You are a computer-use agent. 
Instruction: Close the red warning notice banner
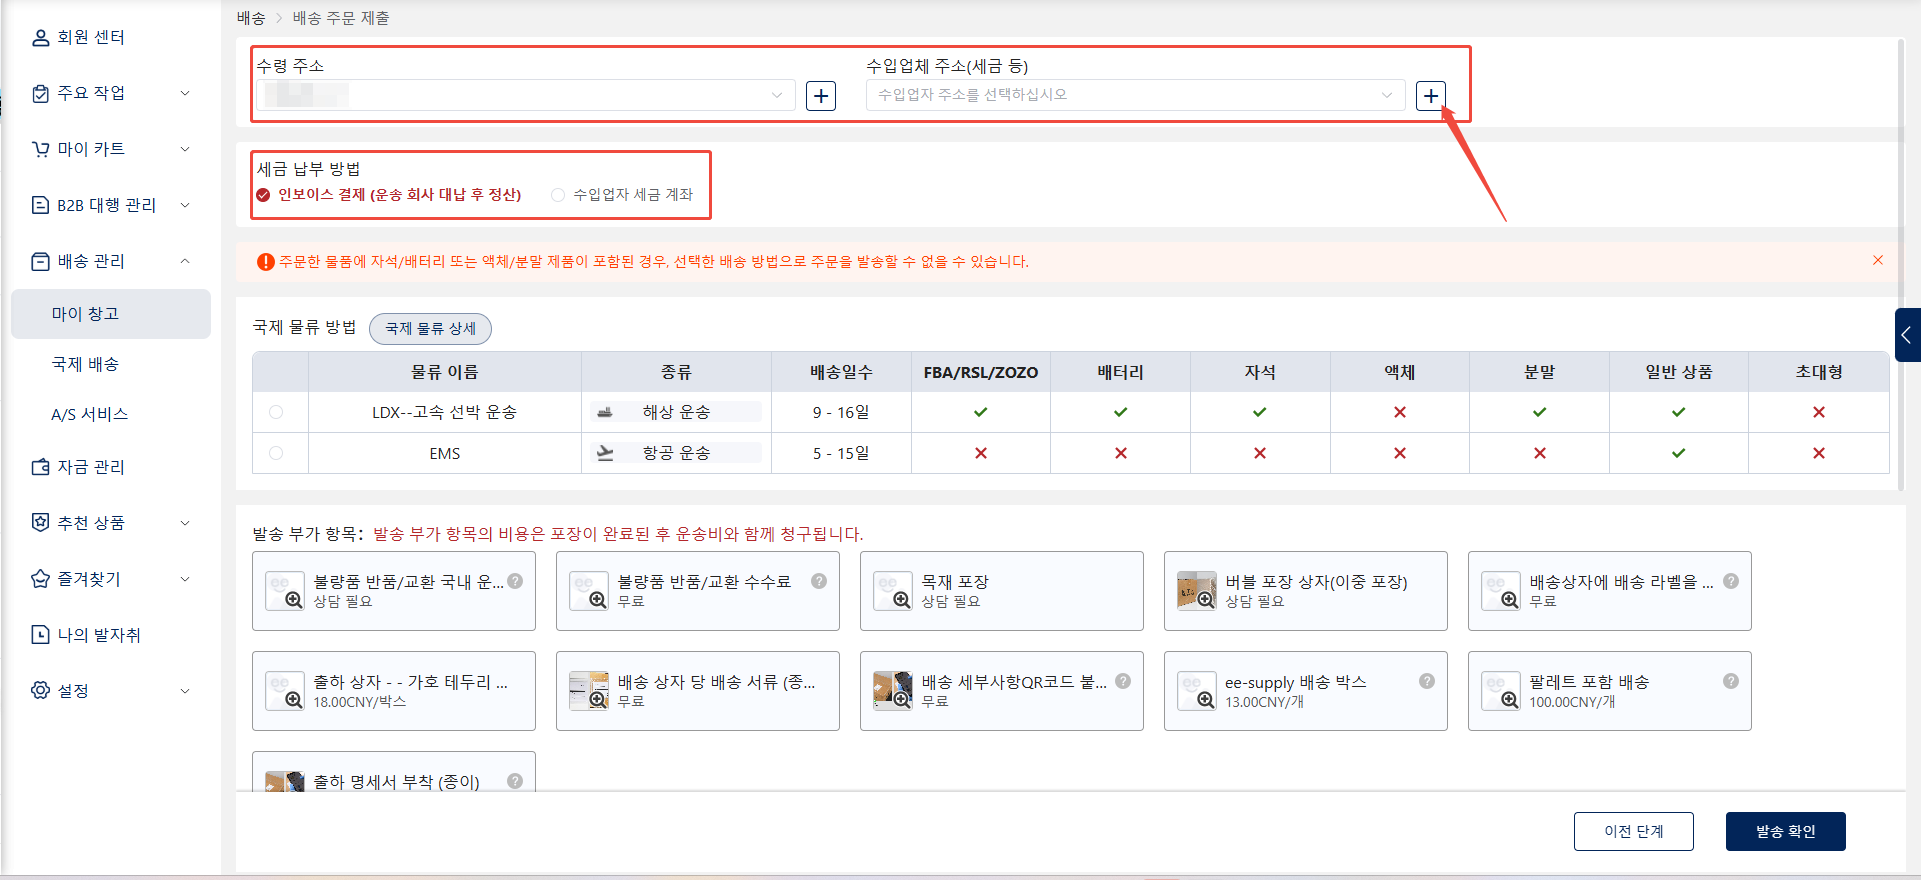pyautogui.click(x=1878, y=260)
